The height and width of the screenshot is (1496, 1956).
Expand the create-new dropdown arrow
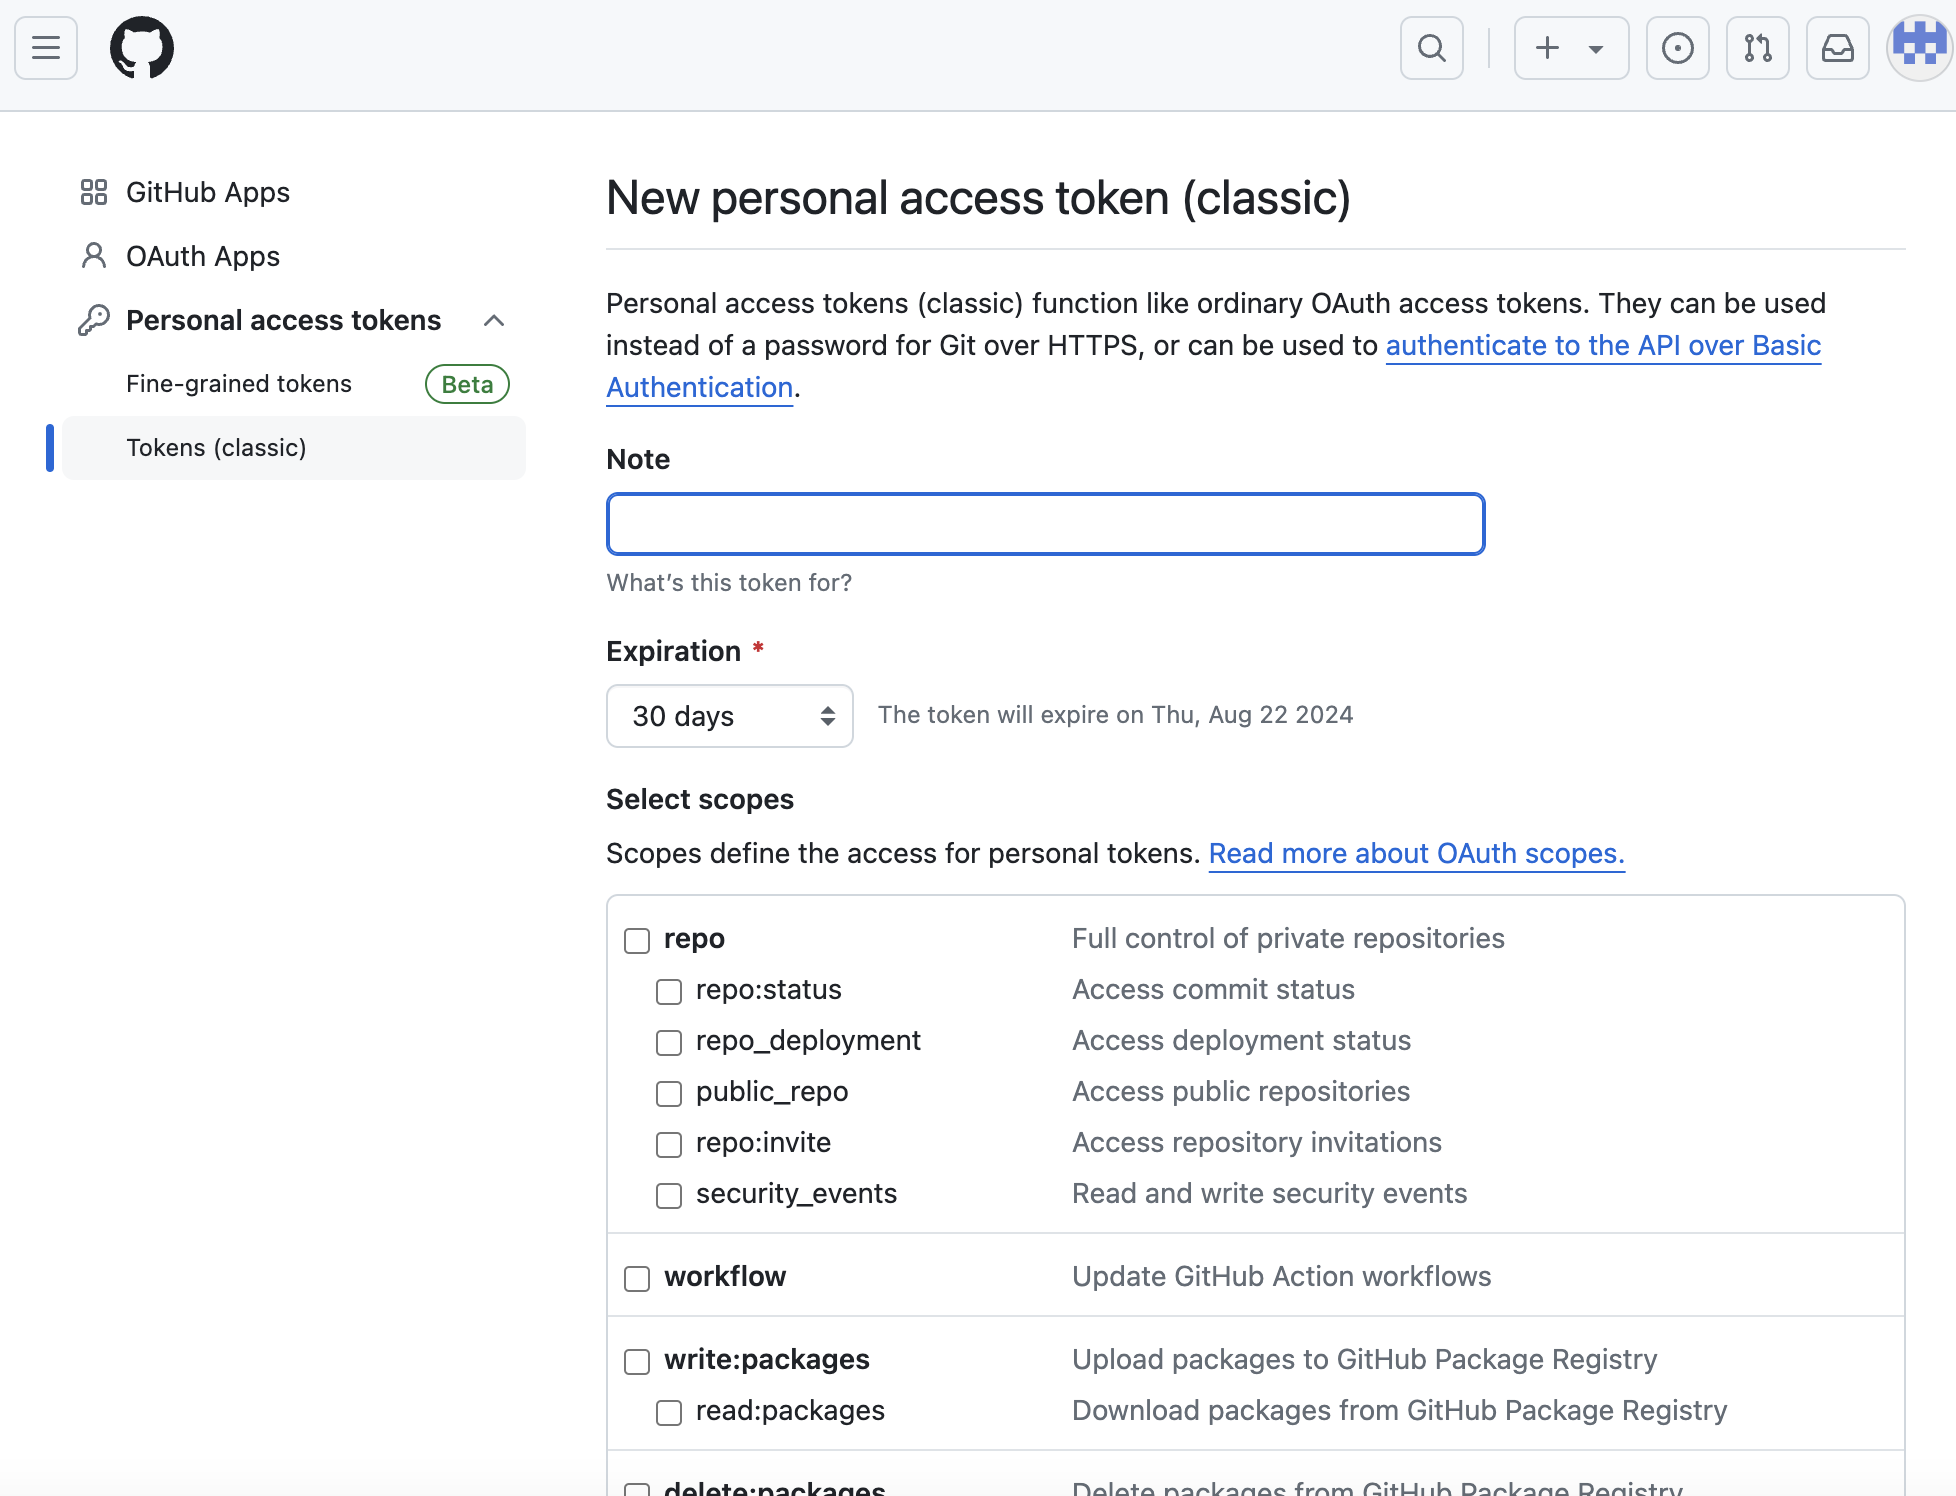[x=1596, y=48]
